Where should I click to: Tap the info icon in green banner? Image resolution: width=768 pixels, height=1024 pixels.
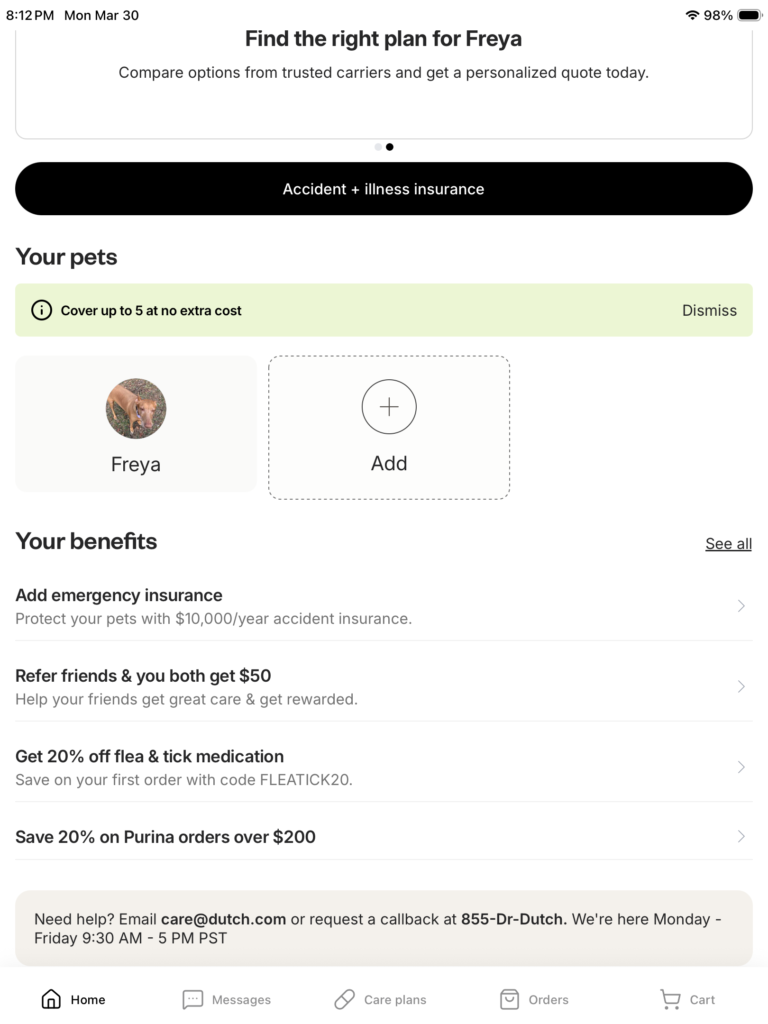point(41,310)
